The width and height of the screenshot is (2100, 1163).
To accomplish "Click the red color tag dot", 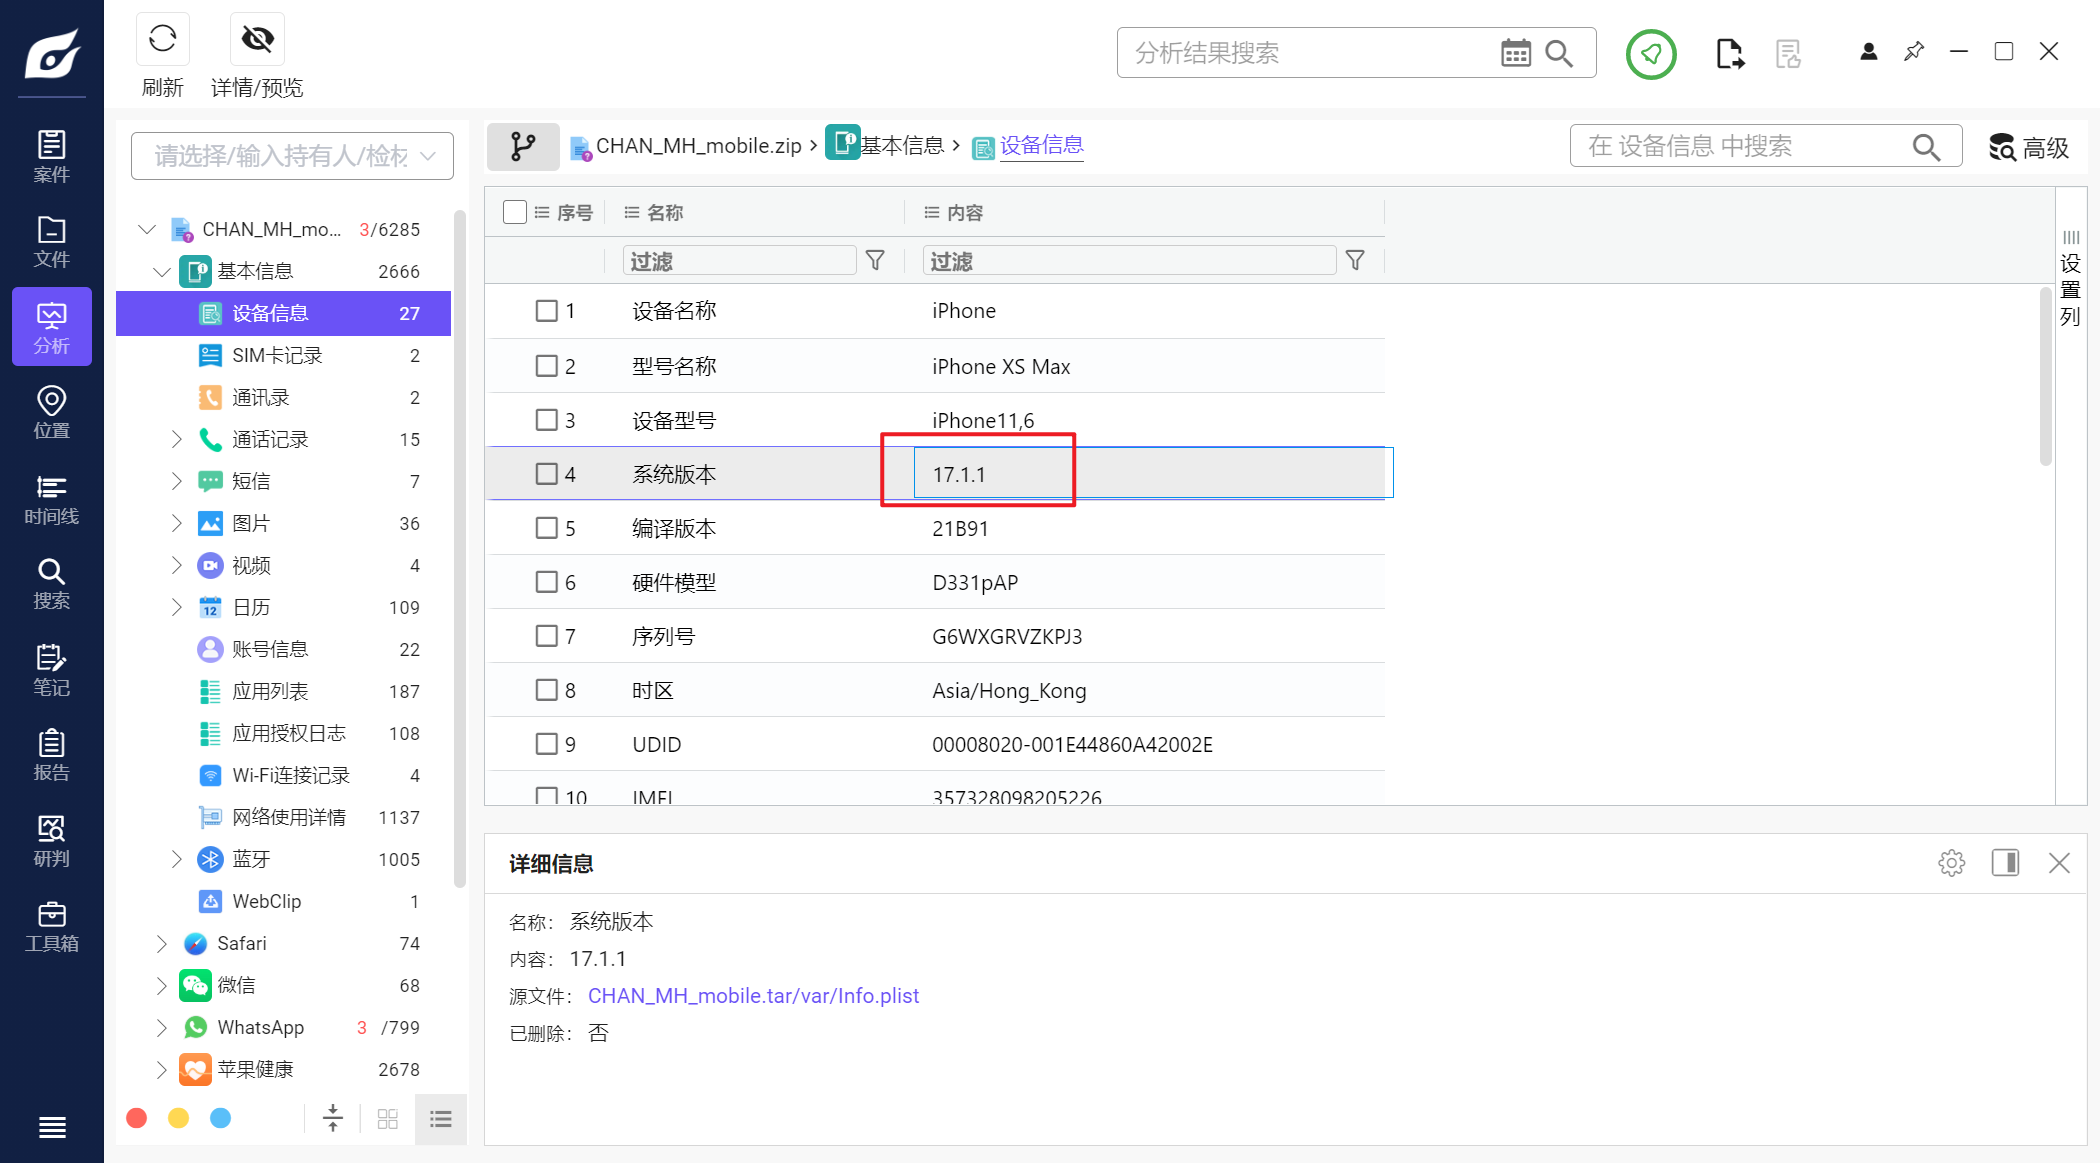I will pyautogui.click(x=137, y=1118).
